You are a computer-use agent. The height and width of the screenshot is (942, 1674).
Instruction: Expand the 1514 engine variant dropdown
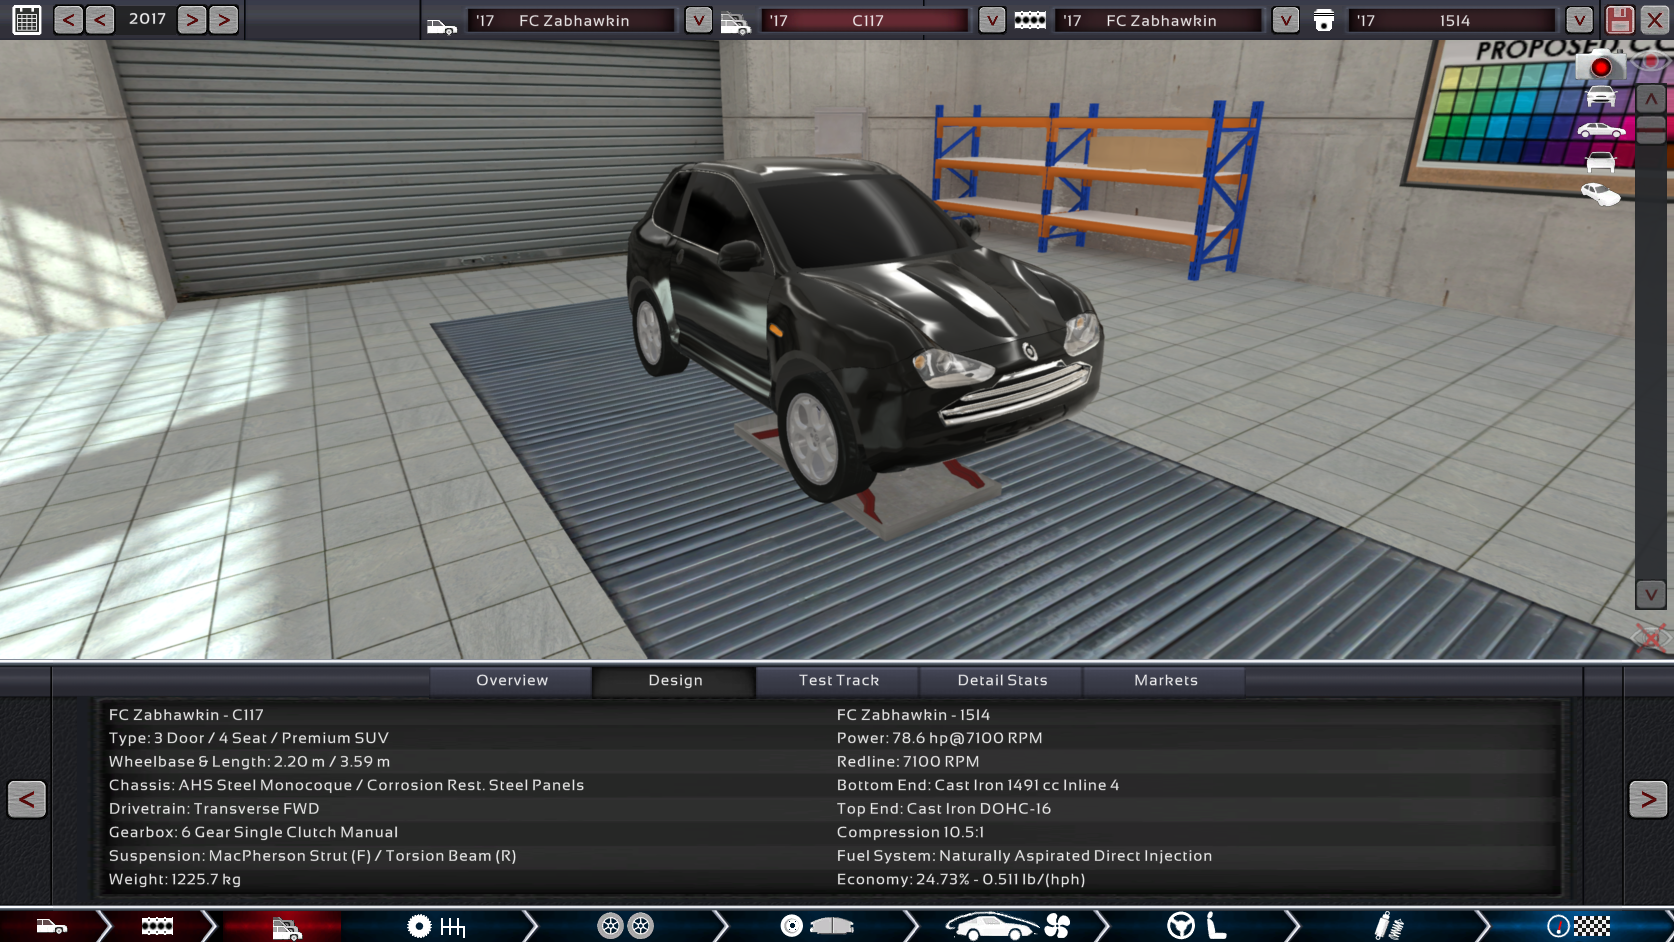coord(1578,20)
